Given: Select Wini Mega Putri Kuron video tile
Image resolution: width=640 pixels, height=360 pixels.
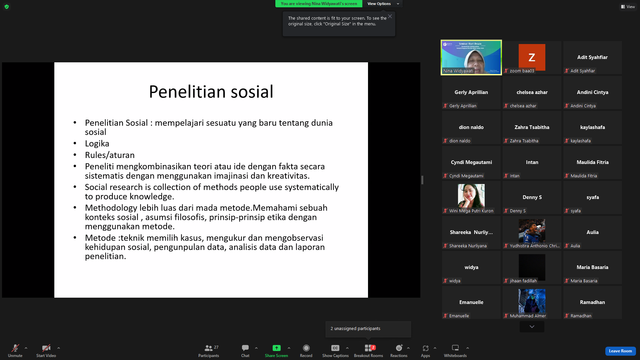Looking at the screenshot, I should coord(471,198).
